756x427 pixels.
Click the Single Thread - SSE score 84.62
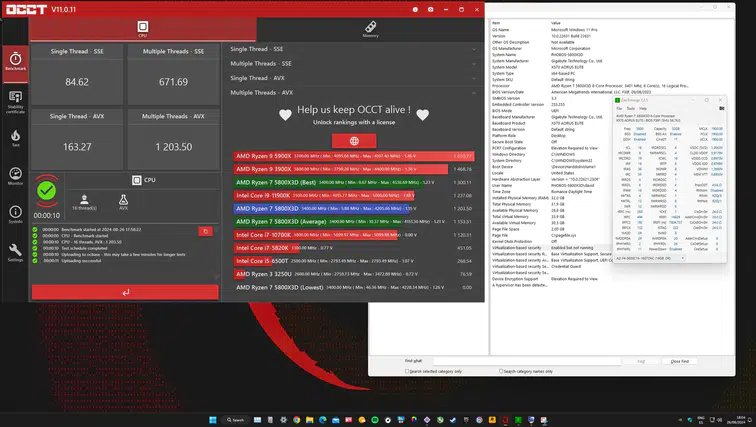coord(77,82)
